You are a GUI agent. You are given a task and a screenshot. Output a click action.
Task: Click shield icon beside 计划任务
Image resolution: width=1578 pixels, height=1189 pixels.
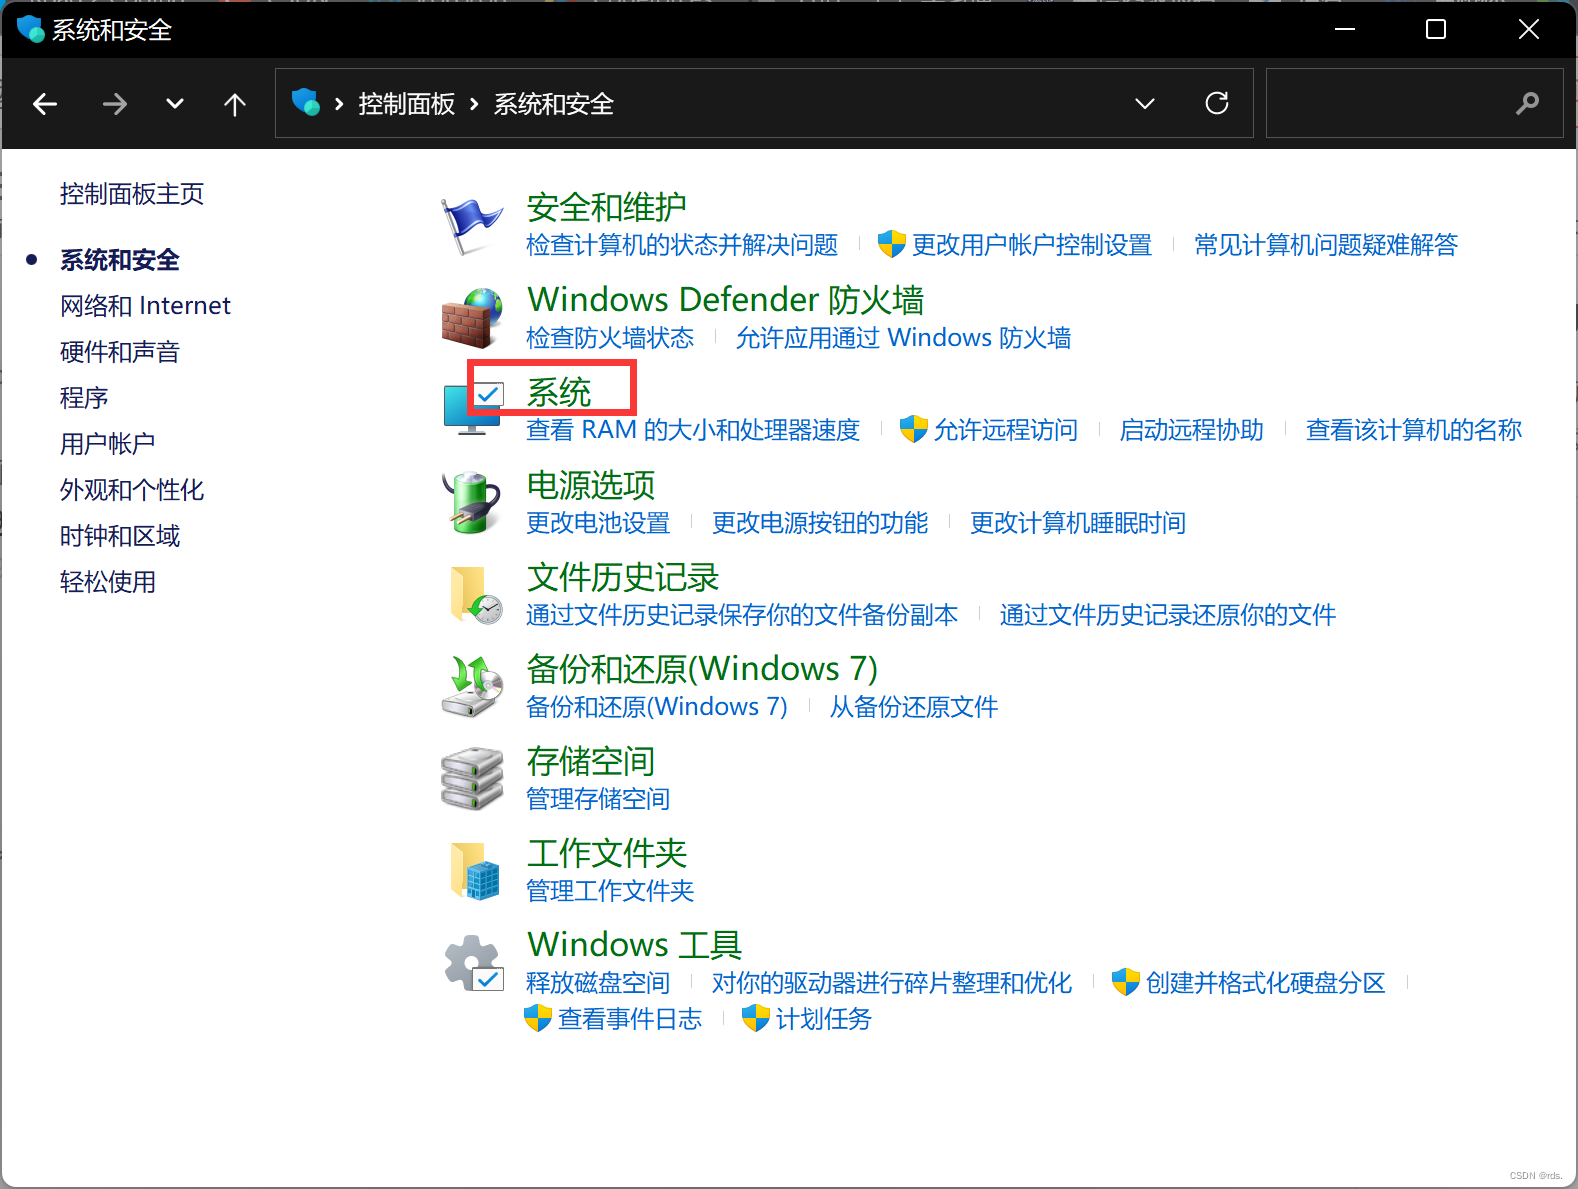click(756, 1018)
